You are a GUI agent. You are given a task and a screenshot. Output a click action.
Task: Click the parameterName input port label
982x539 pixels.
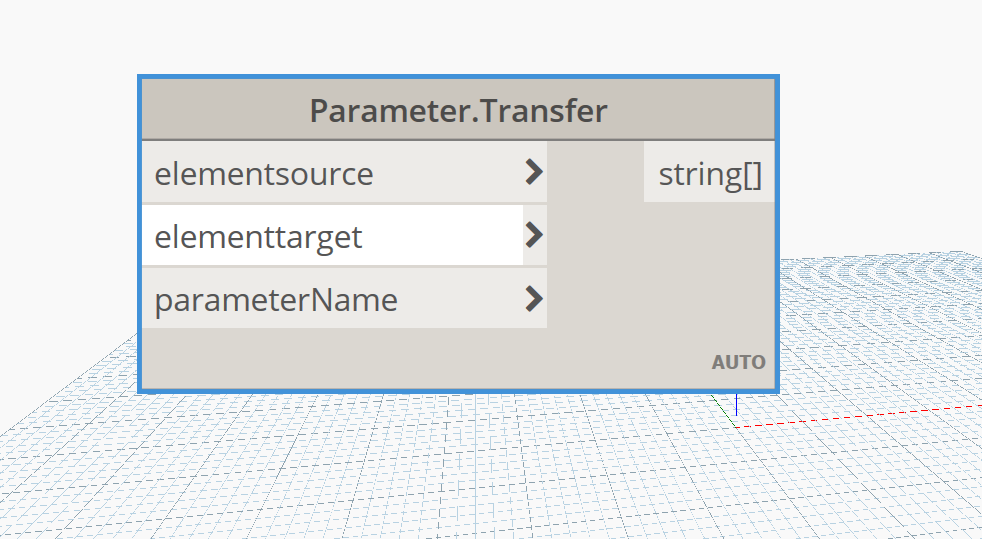pyautogui.click(x=276, y=300)
